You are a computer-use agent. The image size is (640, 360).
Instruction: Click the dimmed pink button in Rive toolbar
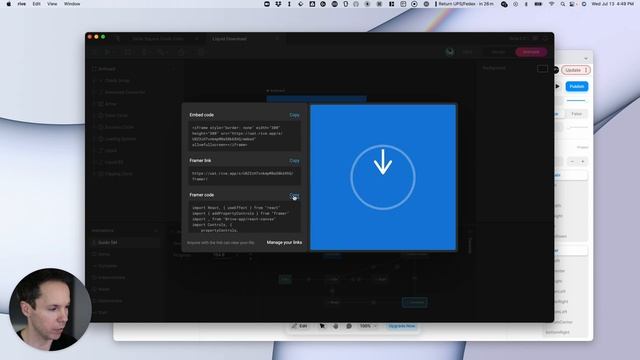[531, 52]
